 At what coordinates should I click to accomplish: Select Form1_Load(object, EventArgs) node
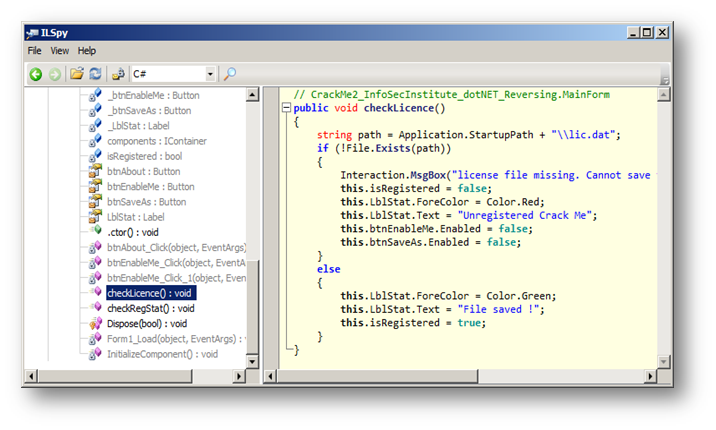(176, 339)
